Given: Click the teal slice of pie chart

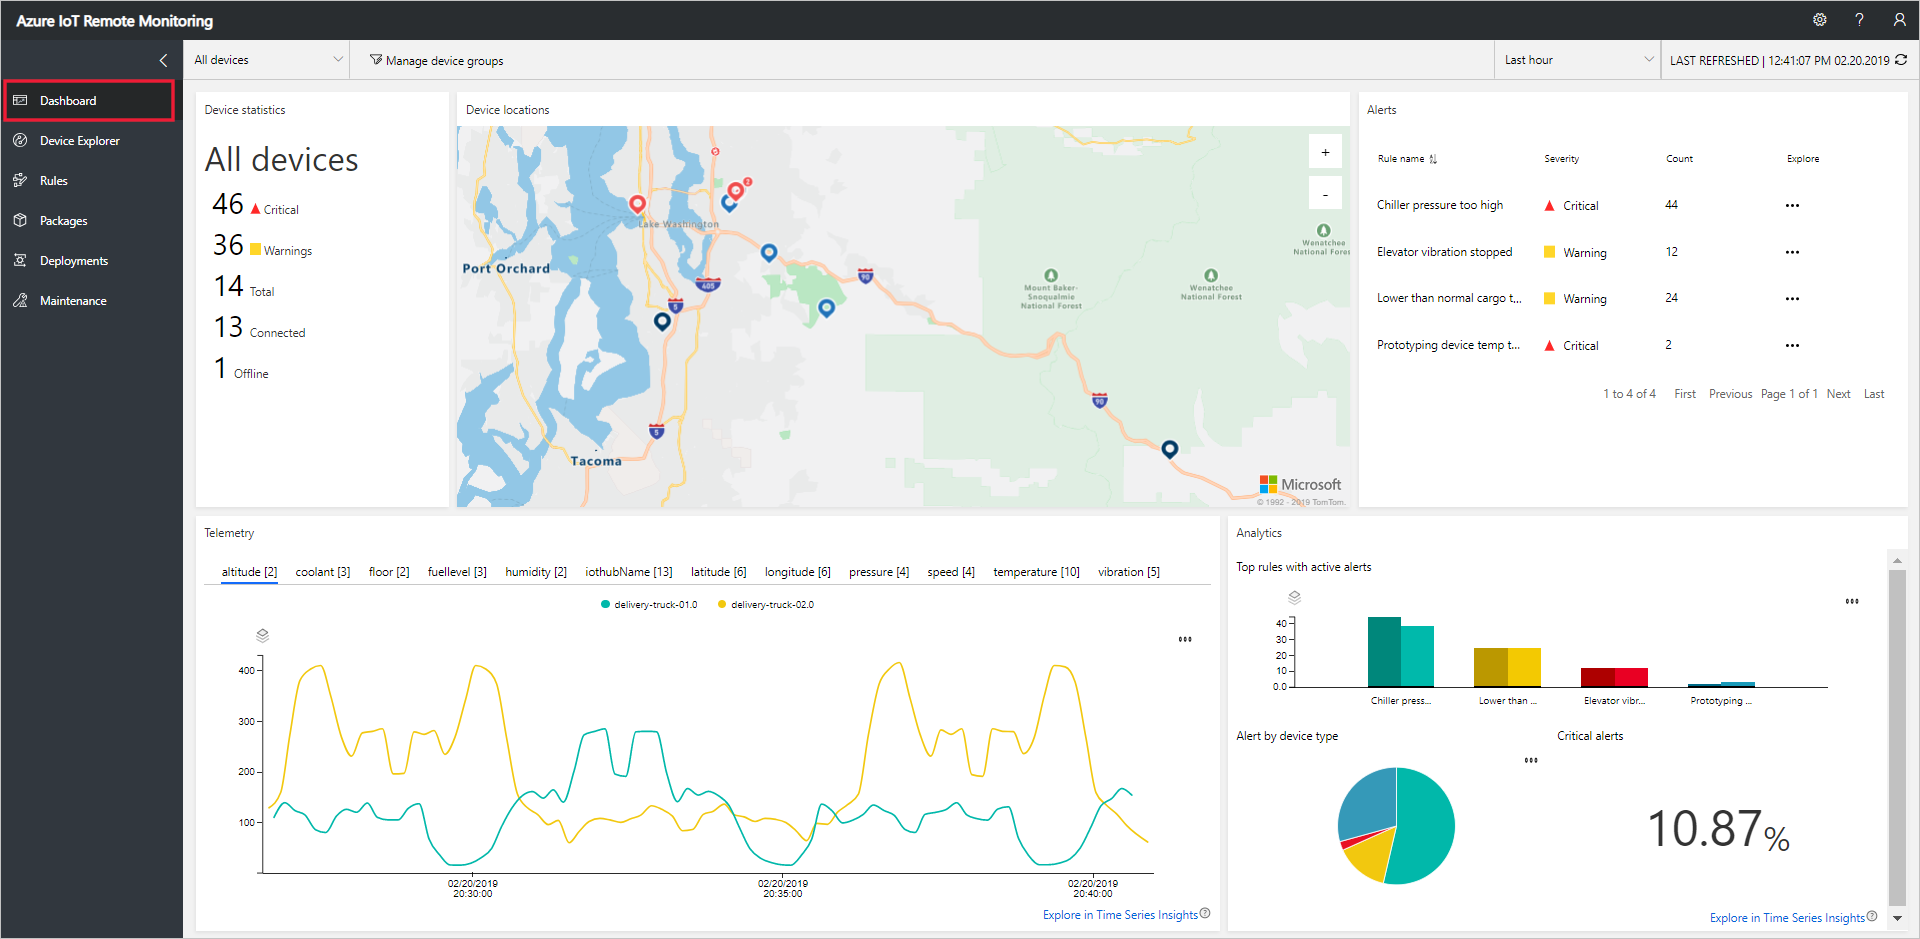Looking at the screenshot, I should [1425, 826].
